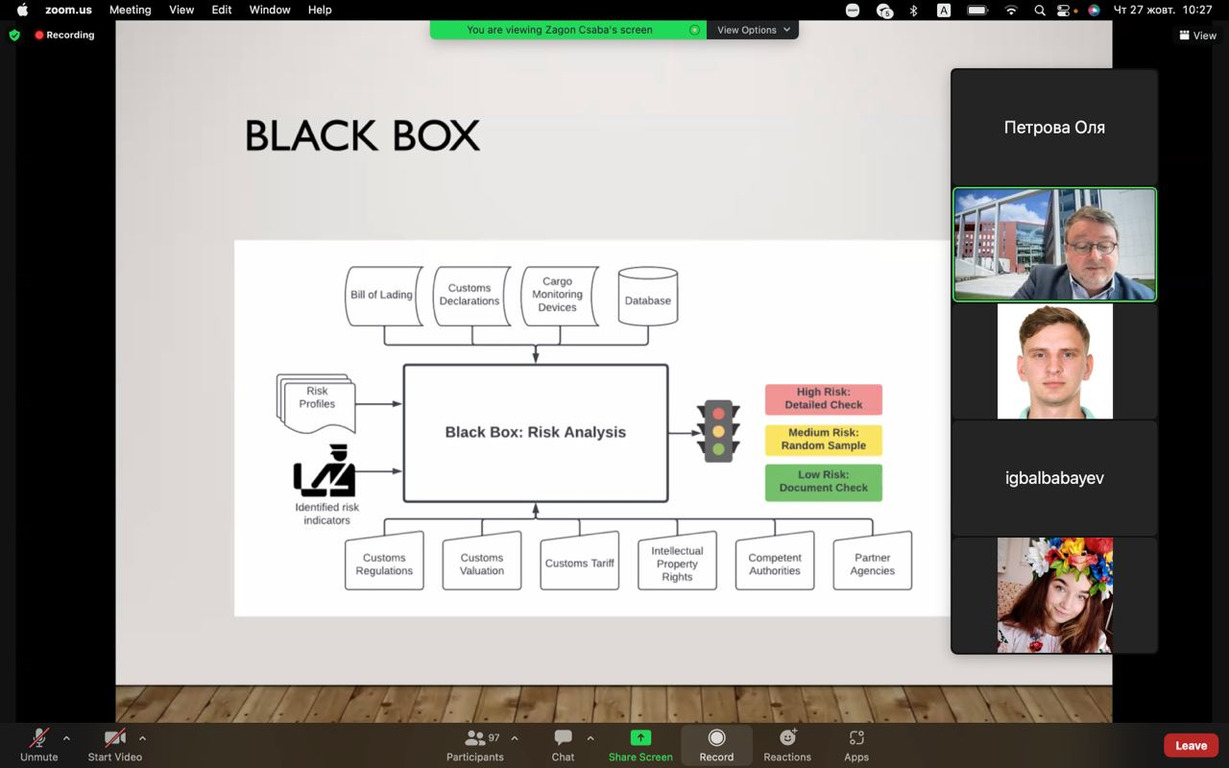Click the 'Partner Agencies' box
The height and width of the screenshot is (768, 1229).
872,561
